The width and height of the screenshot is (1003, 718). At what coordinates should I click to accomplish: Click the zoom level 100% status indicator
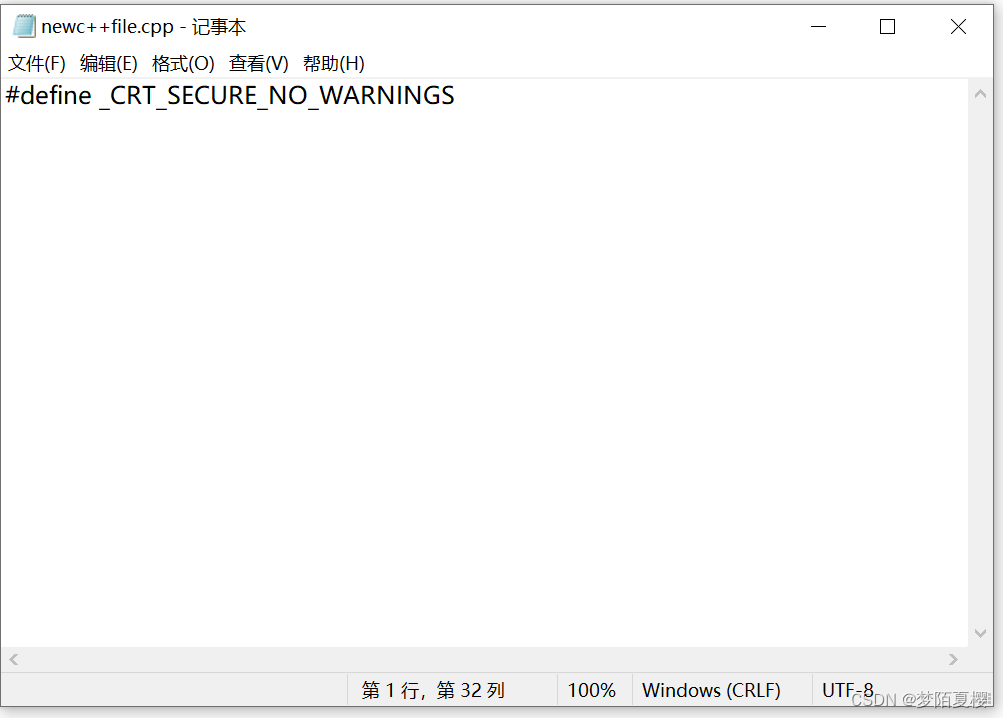[x=591, y=690]
